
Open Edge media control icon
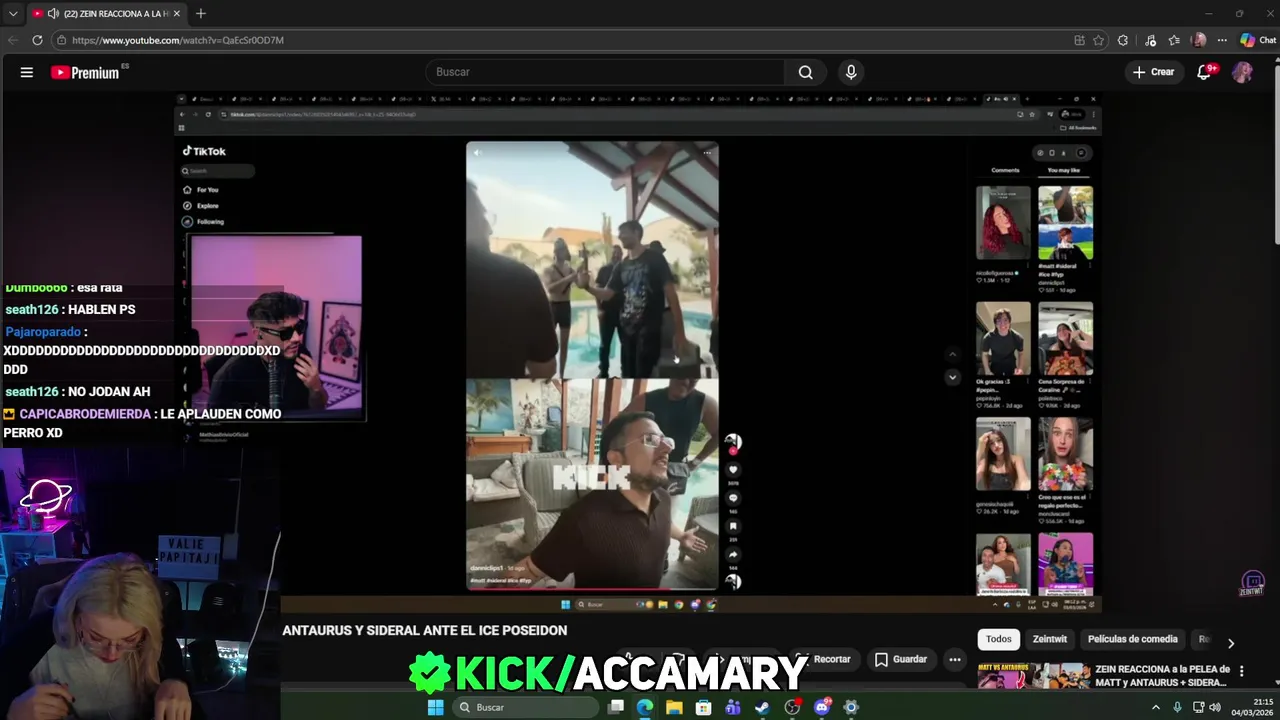pyautogui.click(x=1150, y=40)
